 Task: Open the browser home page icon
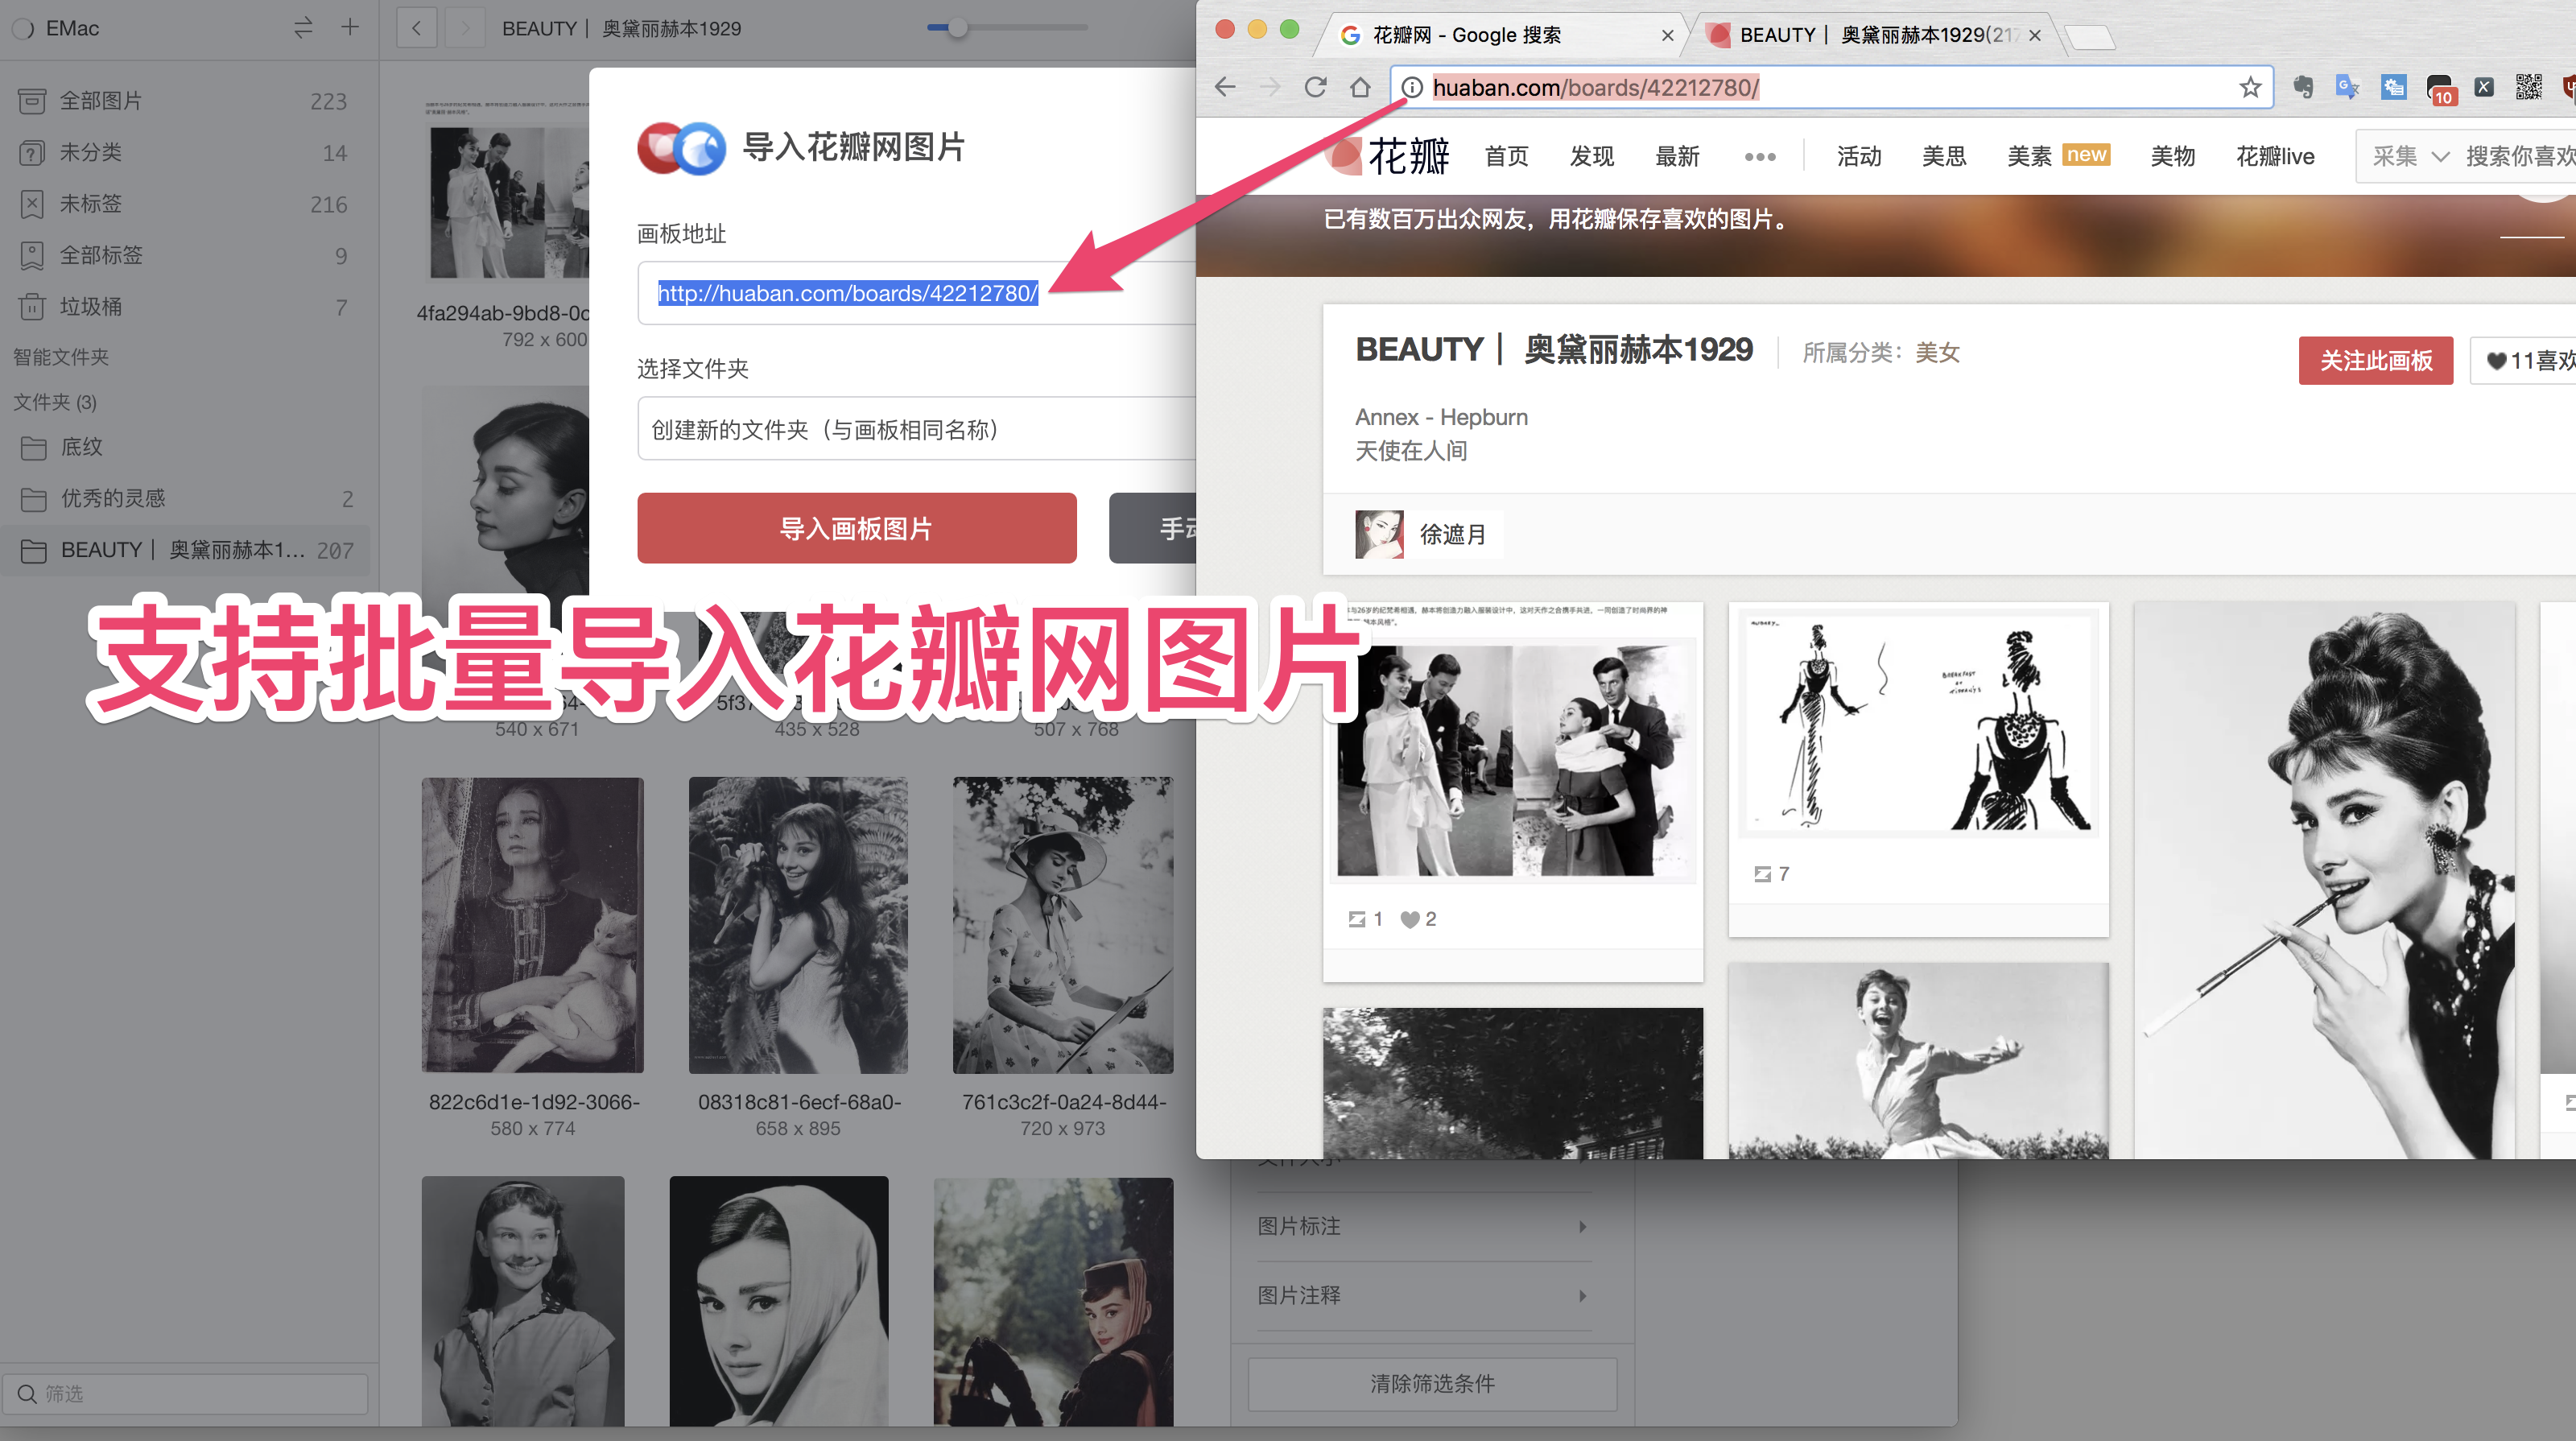[1360, 88]
